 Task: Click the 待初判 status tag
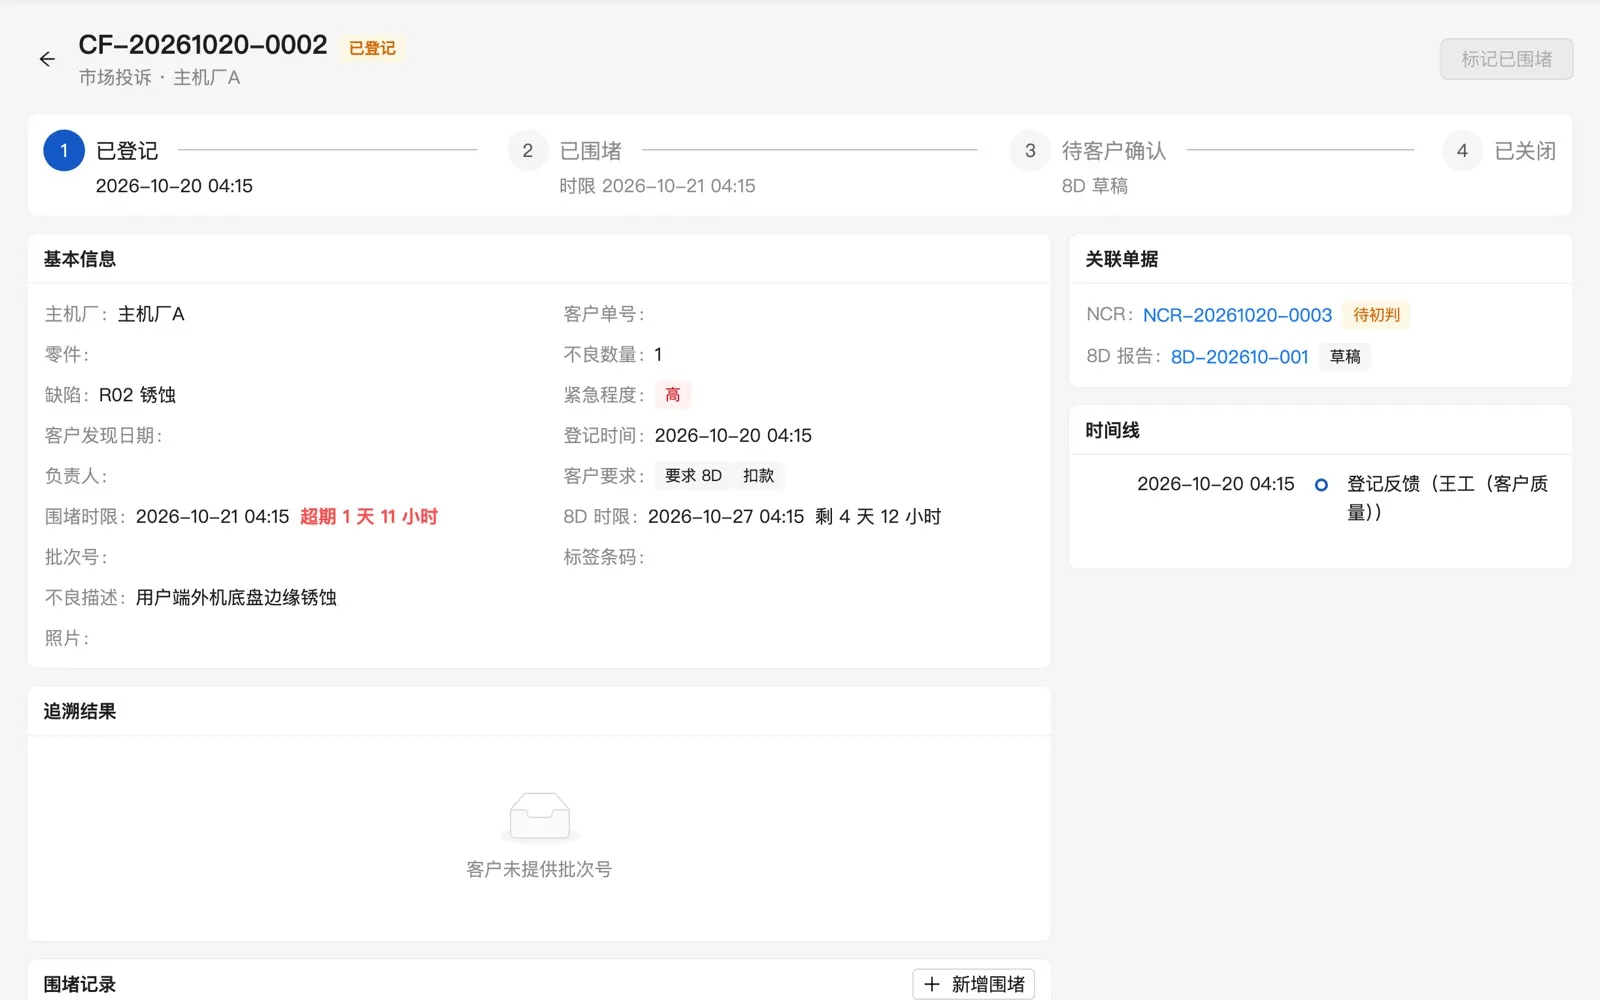[x=1376, y=315]
